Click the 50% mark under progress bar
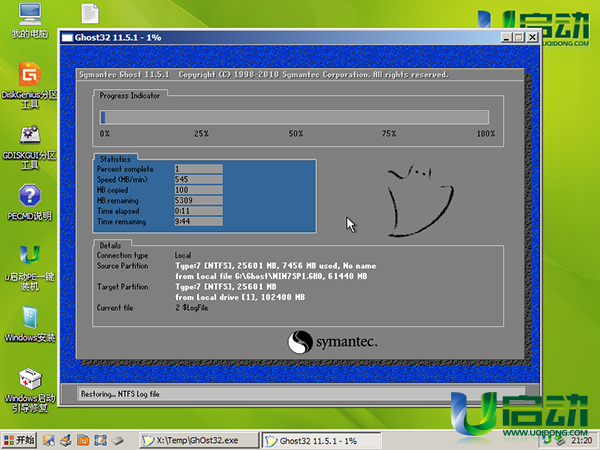 coord(296,134)
